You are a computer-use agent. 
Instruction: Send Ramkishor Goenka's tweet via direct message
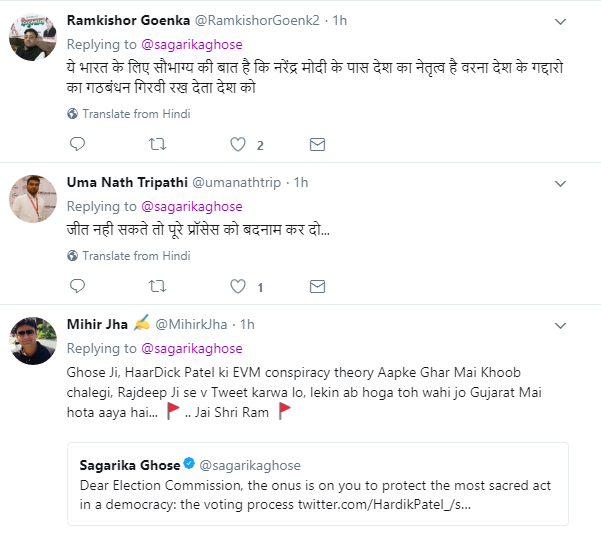(317, 145)
